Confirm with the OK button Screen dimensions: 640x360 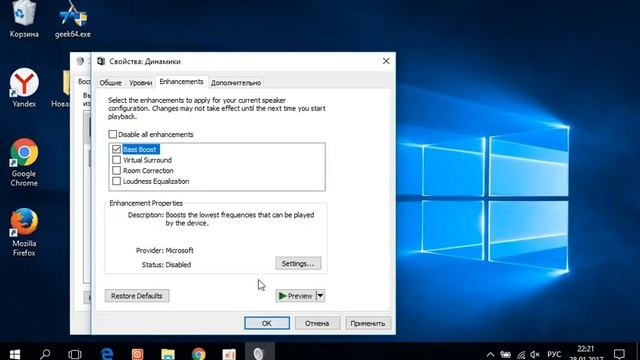tap(267, 323)
